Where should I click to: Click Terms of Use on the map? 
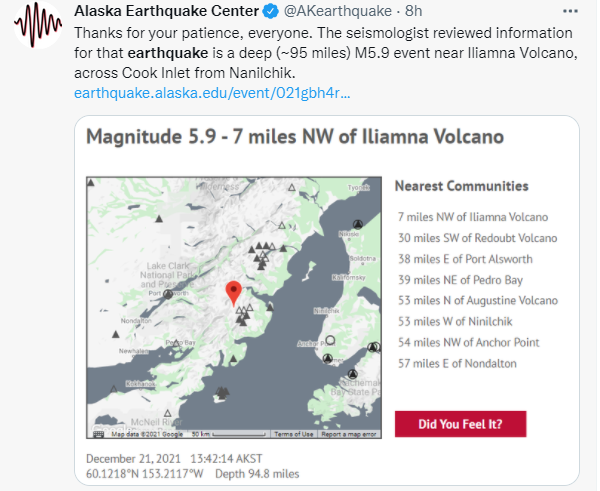pos(294,434)
